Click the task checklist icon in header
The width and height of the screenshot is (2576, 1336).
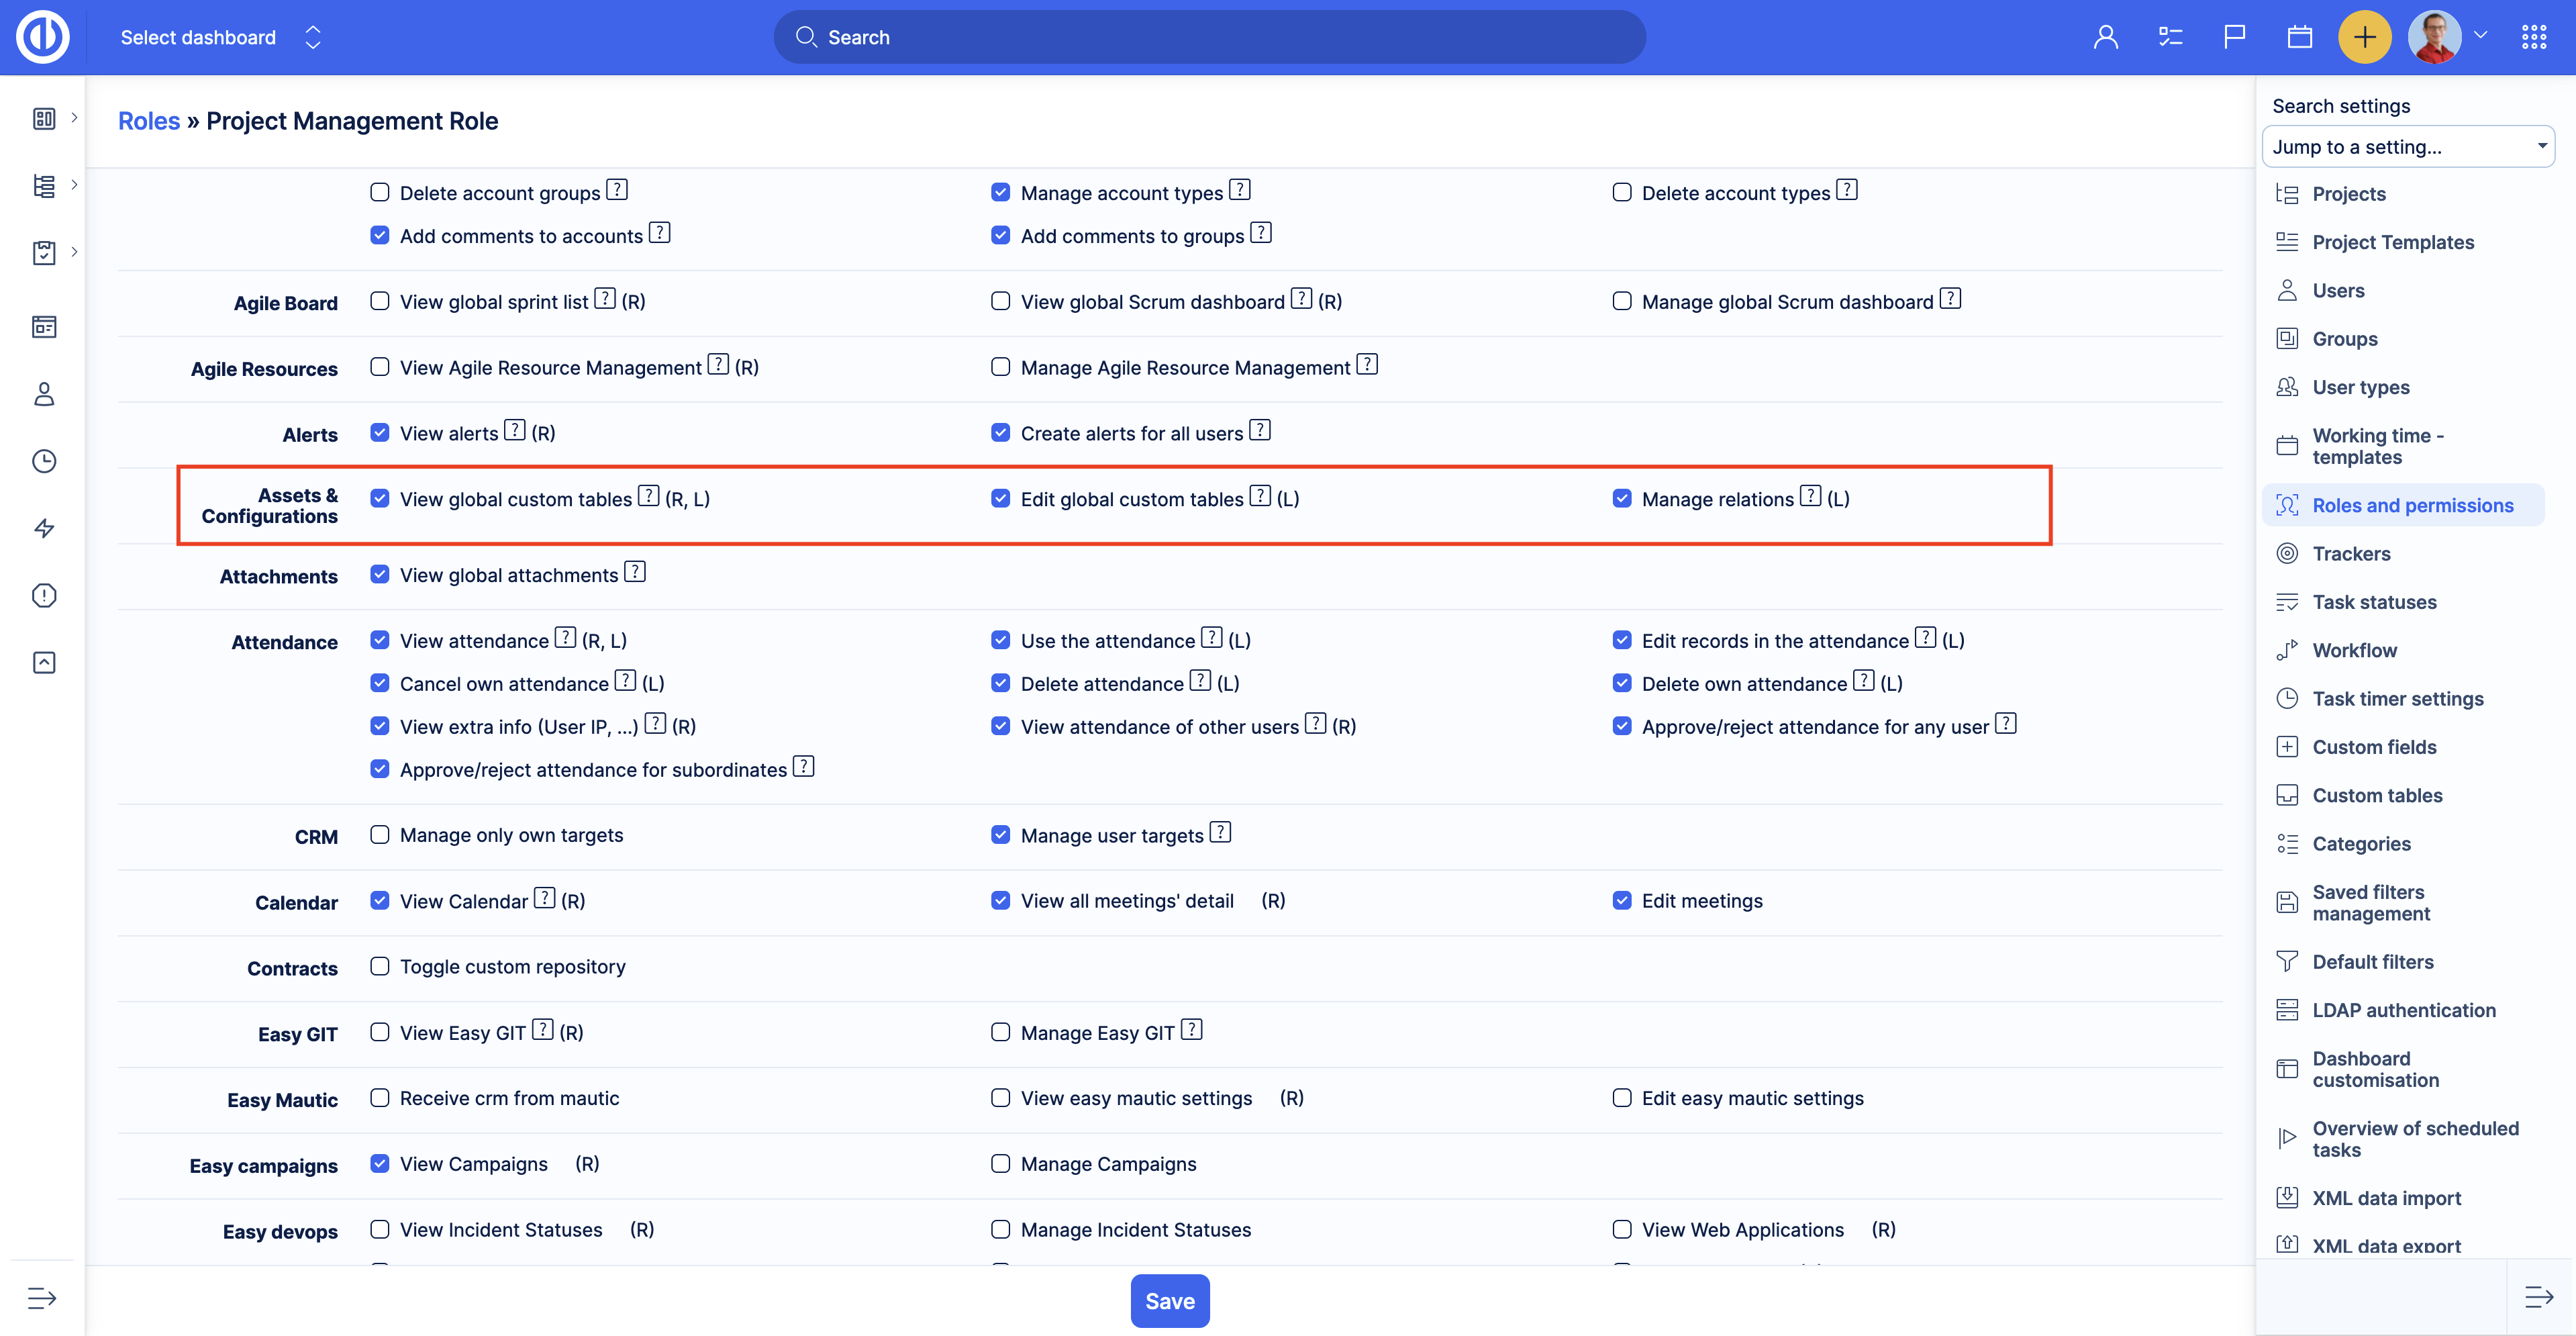pos(2170,38)
